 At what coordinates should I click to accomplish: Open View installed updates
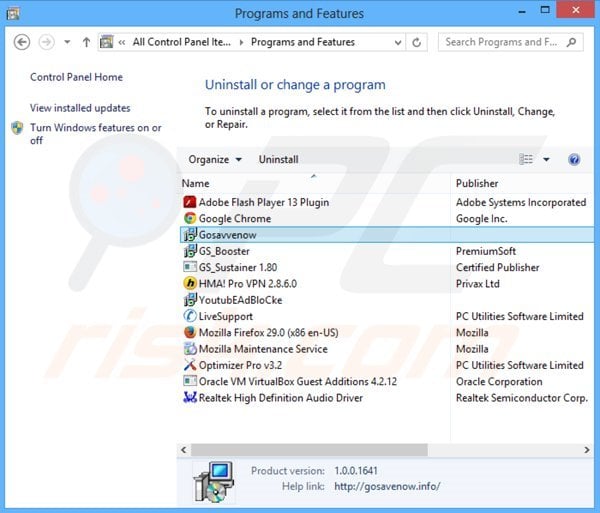80,108
